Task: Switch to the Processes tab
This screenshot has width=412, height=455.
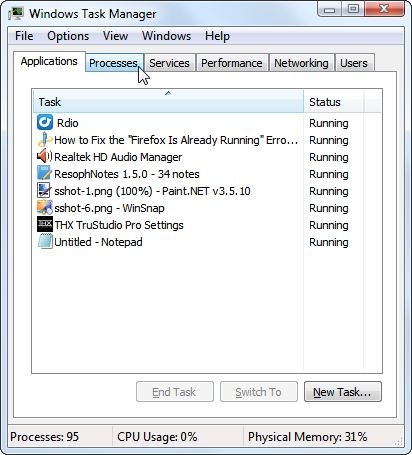Action: pyautogui.click(x=114, y=63)
